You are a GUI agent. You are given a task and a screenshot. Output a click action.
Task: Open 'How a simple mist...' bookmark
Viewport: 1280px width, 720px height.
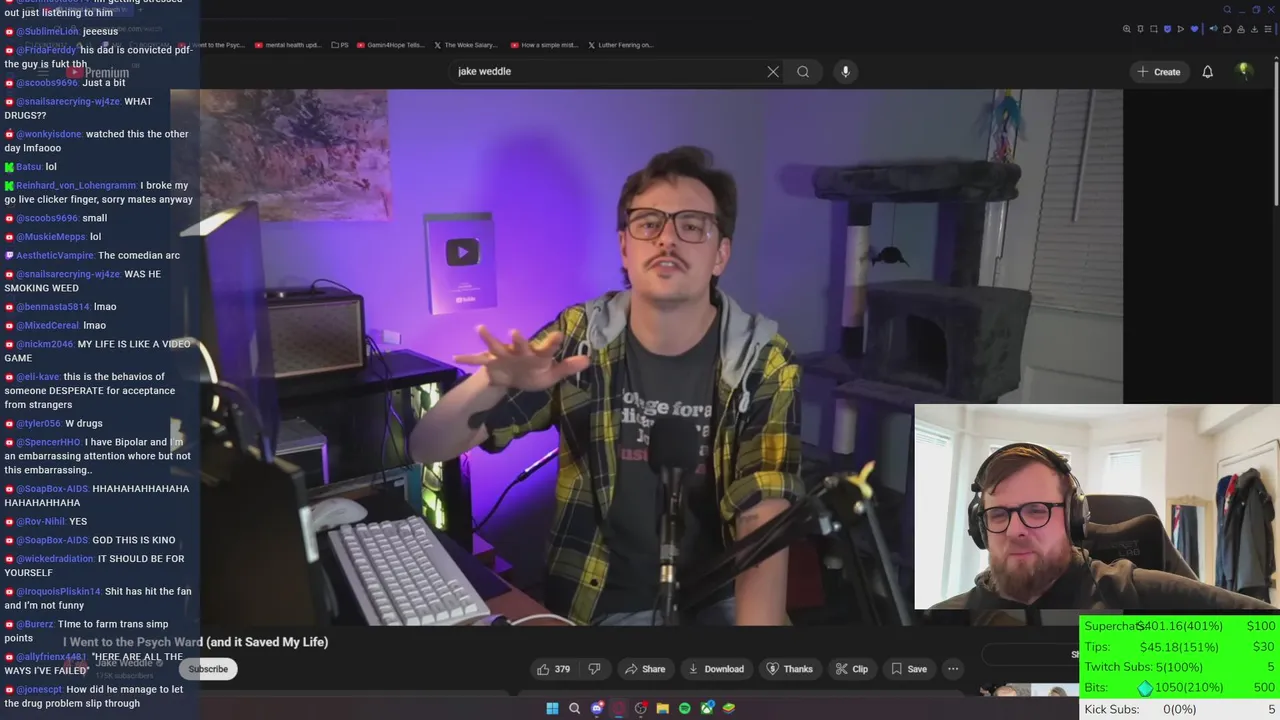click(544, 45)
